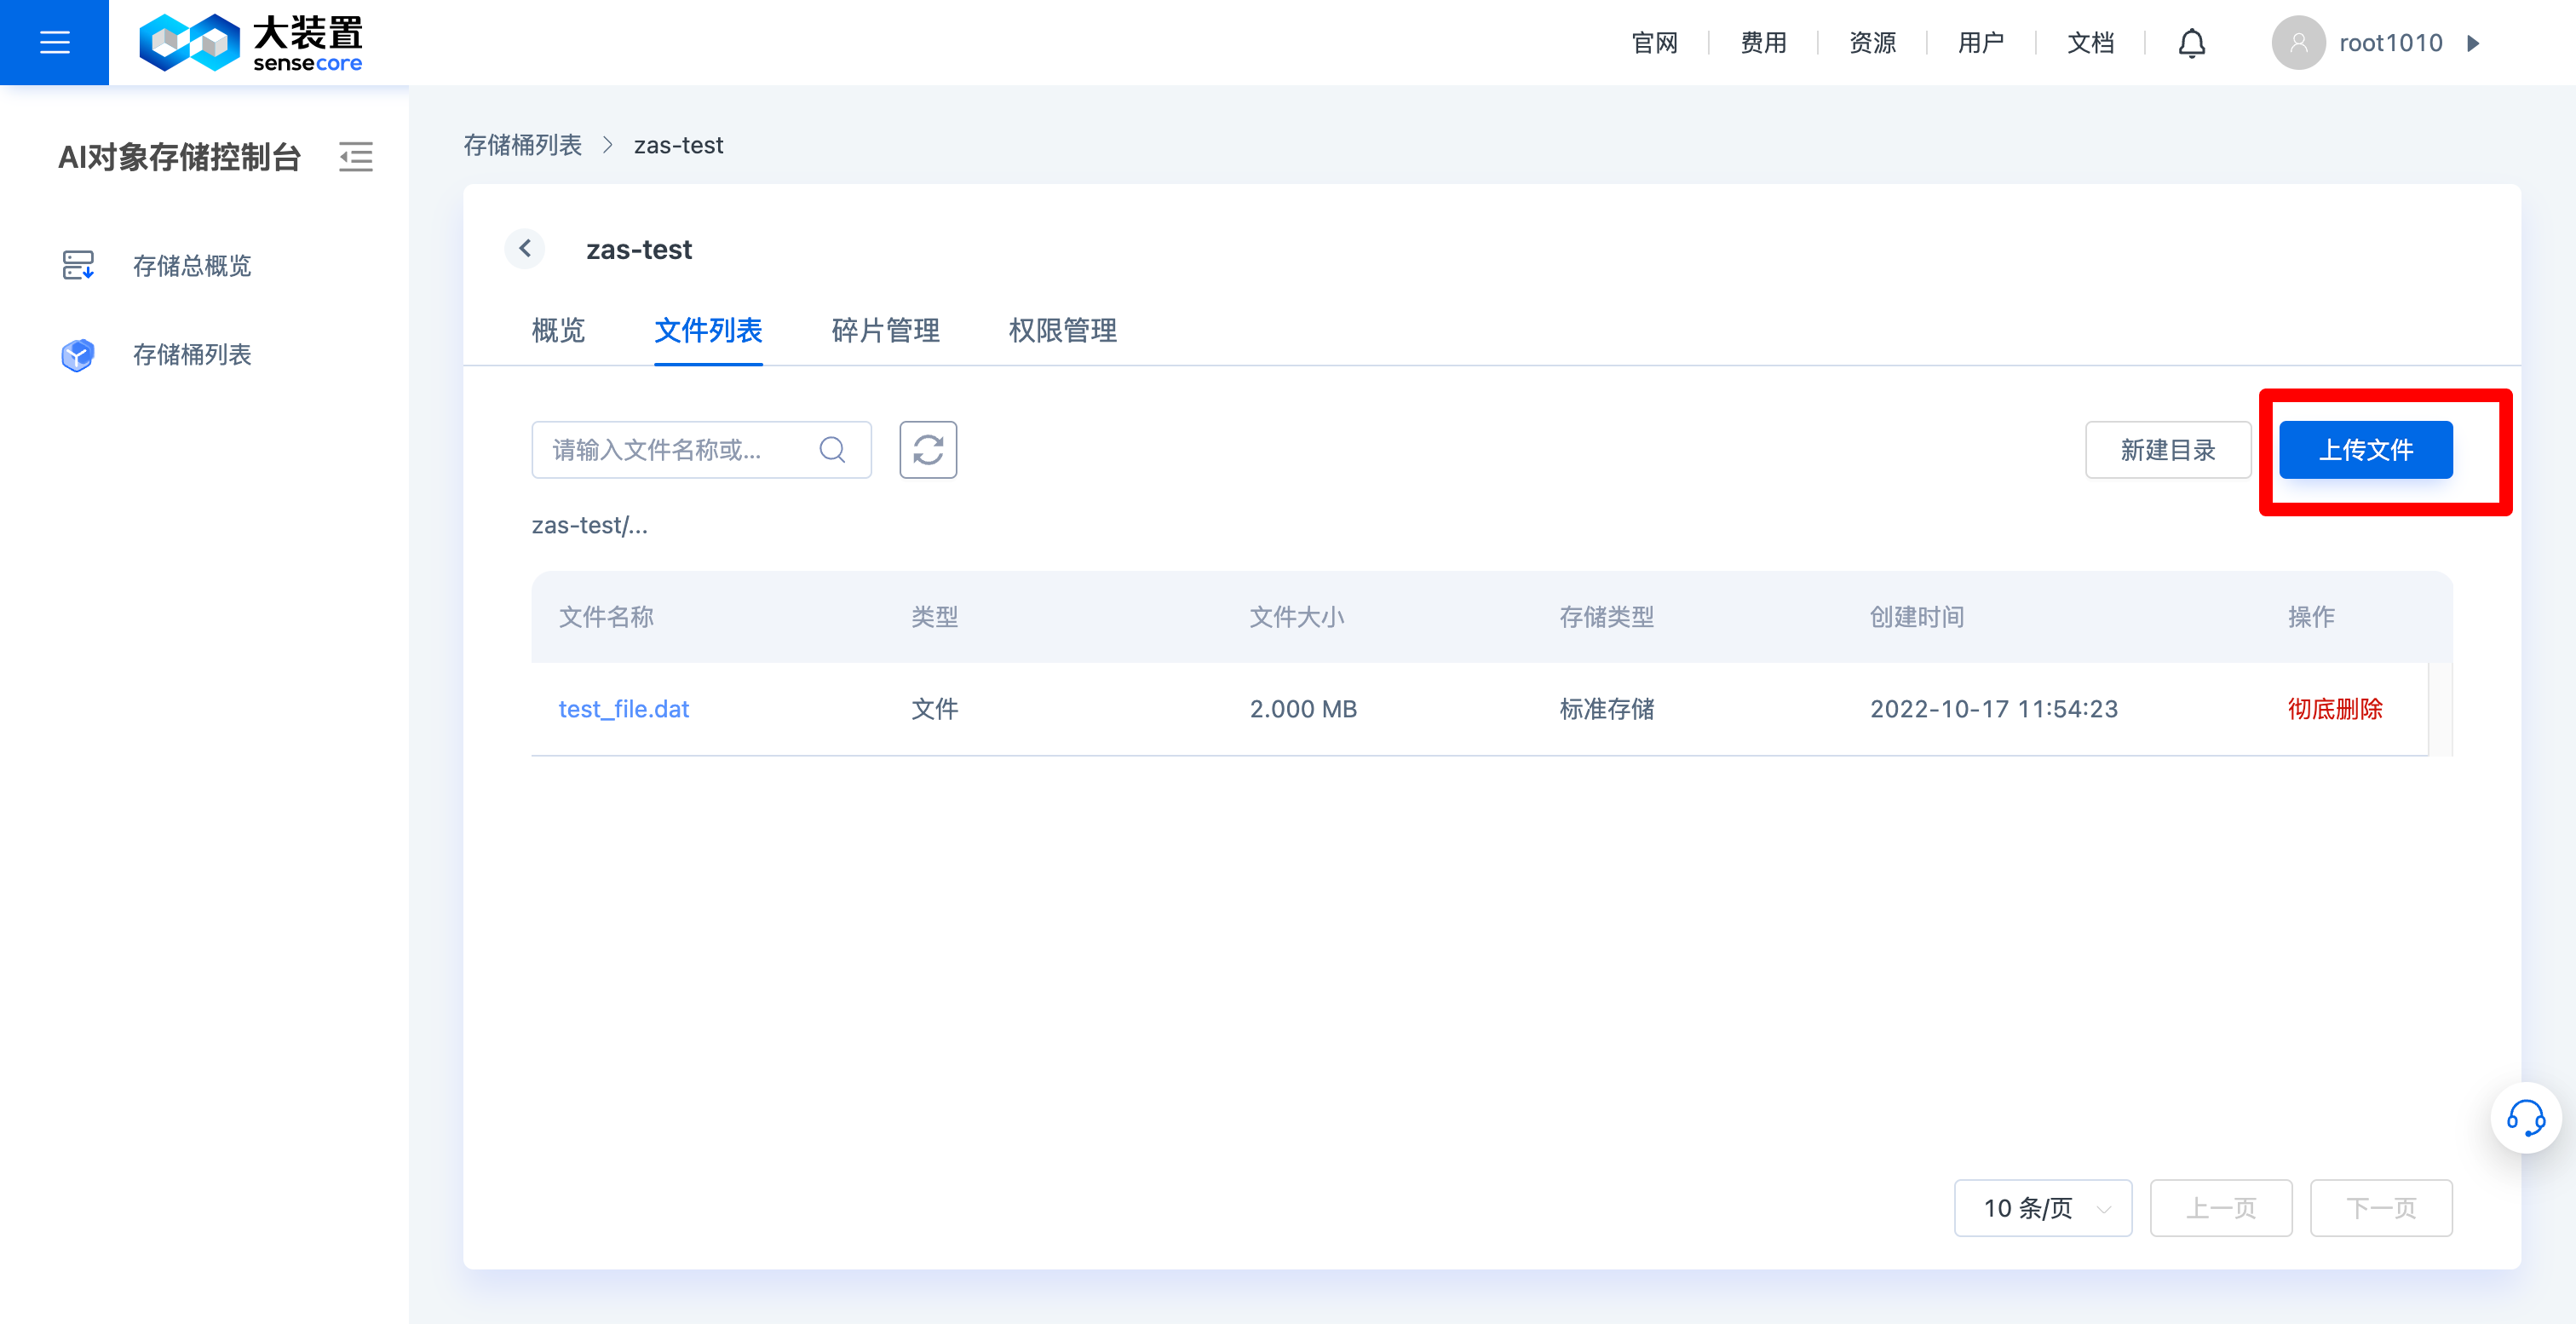The width and height of the screenshot is (2576, 1324).
Task: Switch to the 概览 tab
Action: [558, 330]
